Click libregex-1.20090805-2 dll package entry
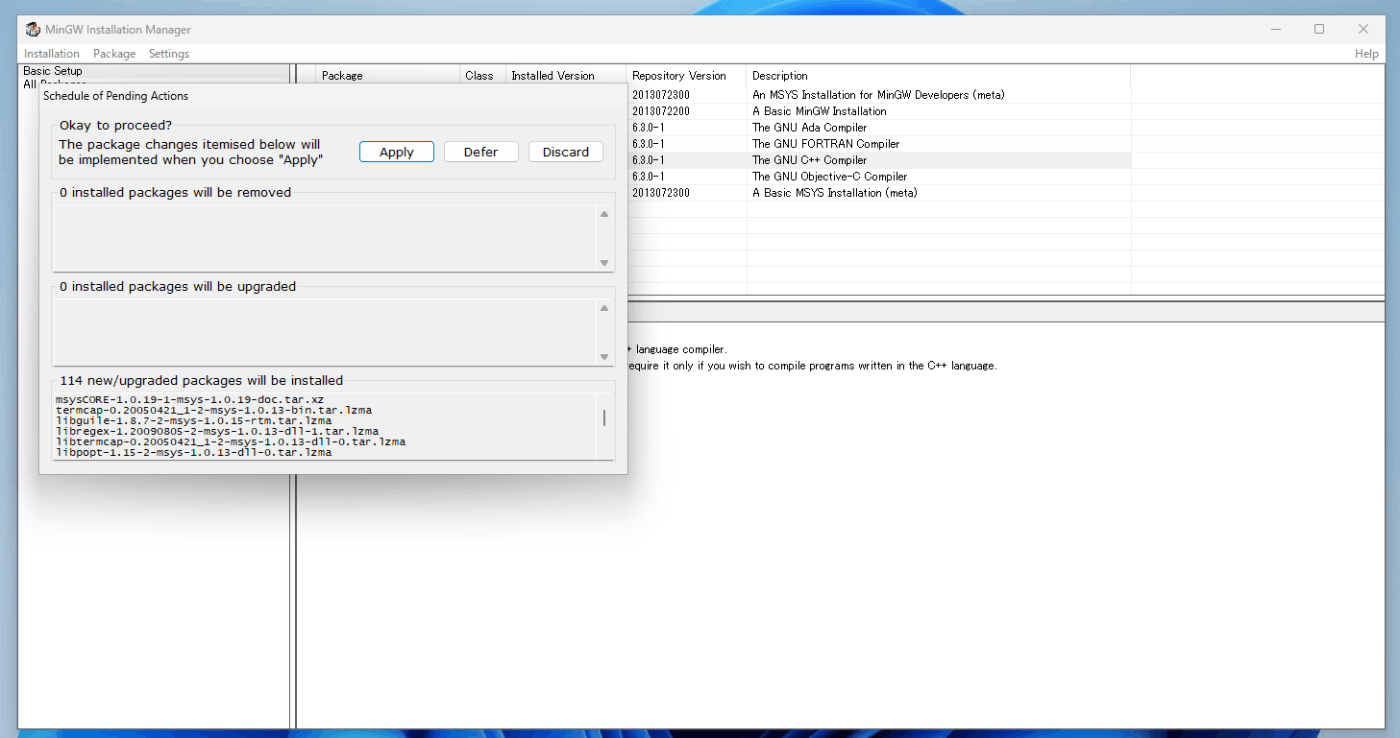This screenshot has height=738, width=1400. click(218, 431)
